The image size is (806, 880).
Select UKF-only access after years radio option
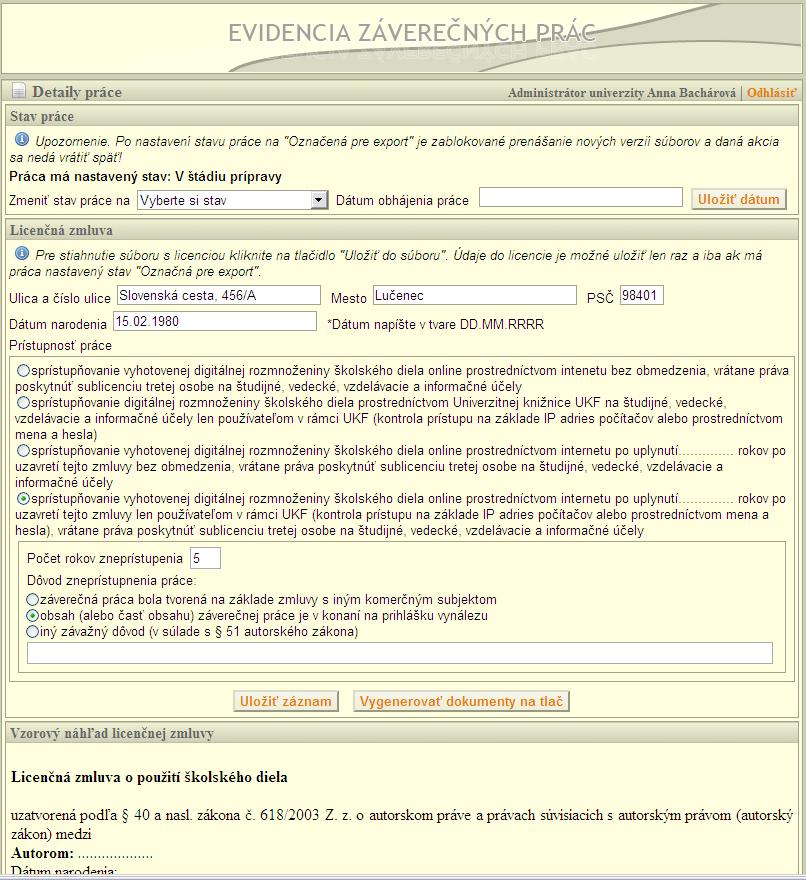pos(23,498)
